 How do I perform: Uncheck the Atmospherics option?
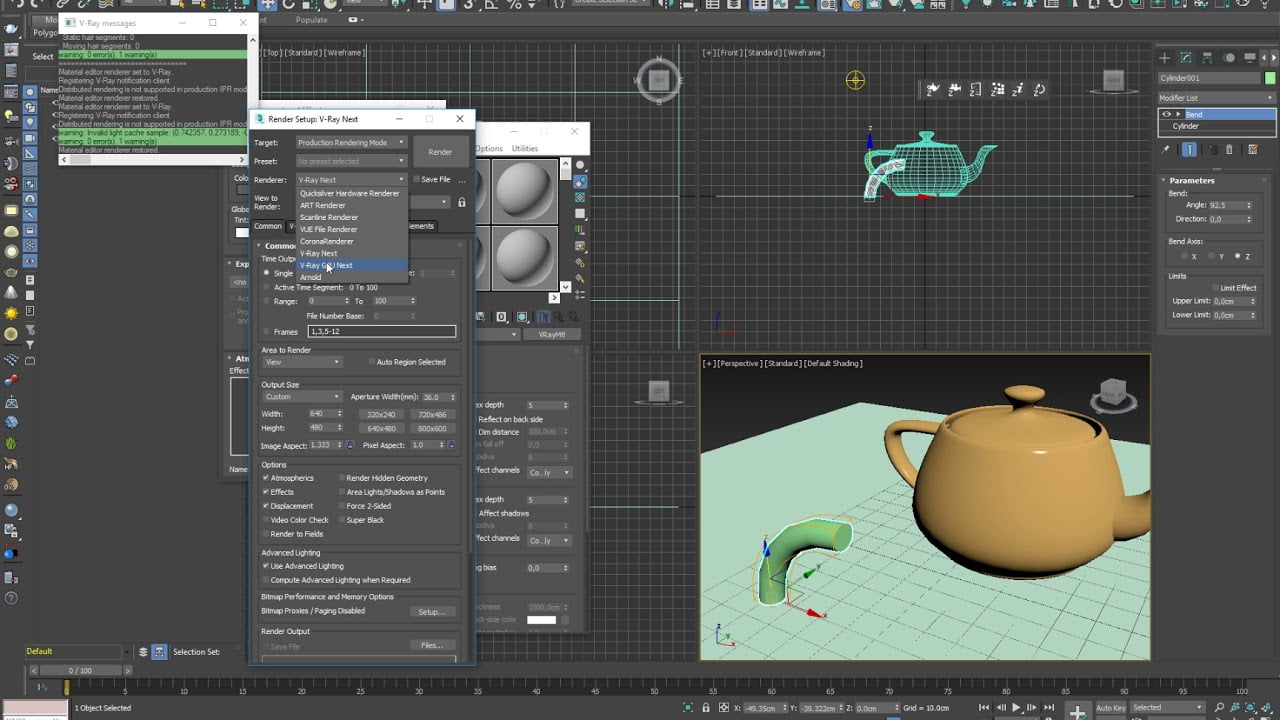click(266, 478)
